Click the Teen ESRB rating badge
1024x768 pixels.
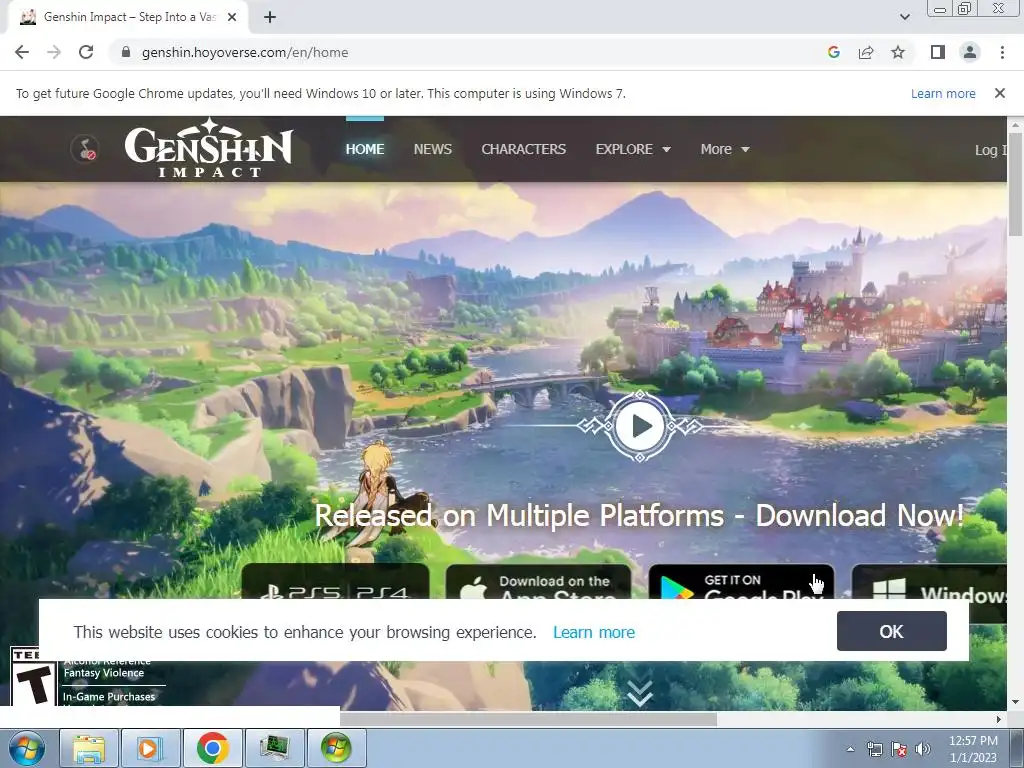pos(33,677)
